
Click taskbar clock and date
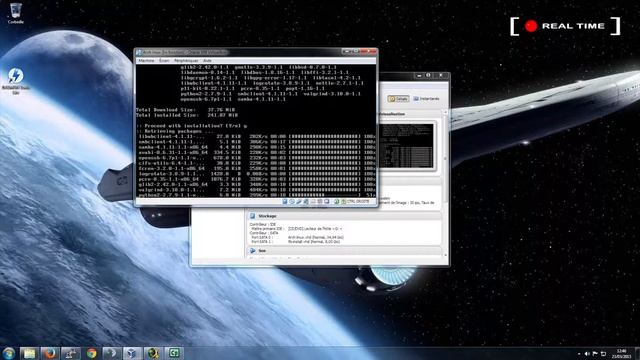tap(621, 353)
